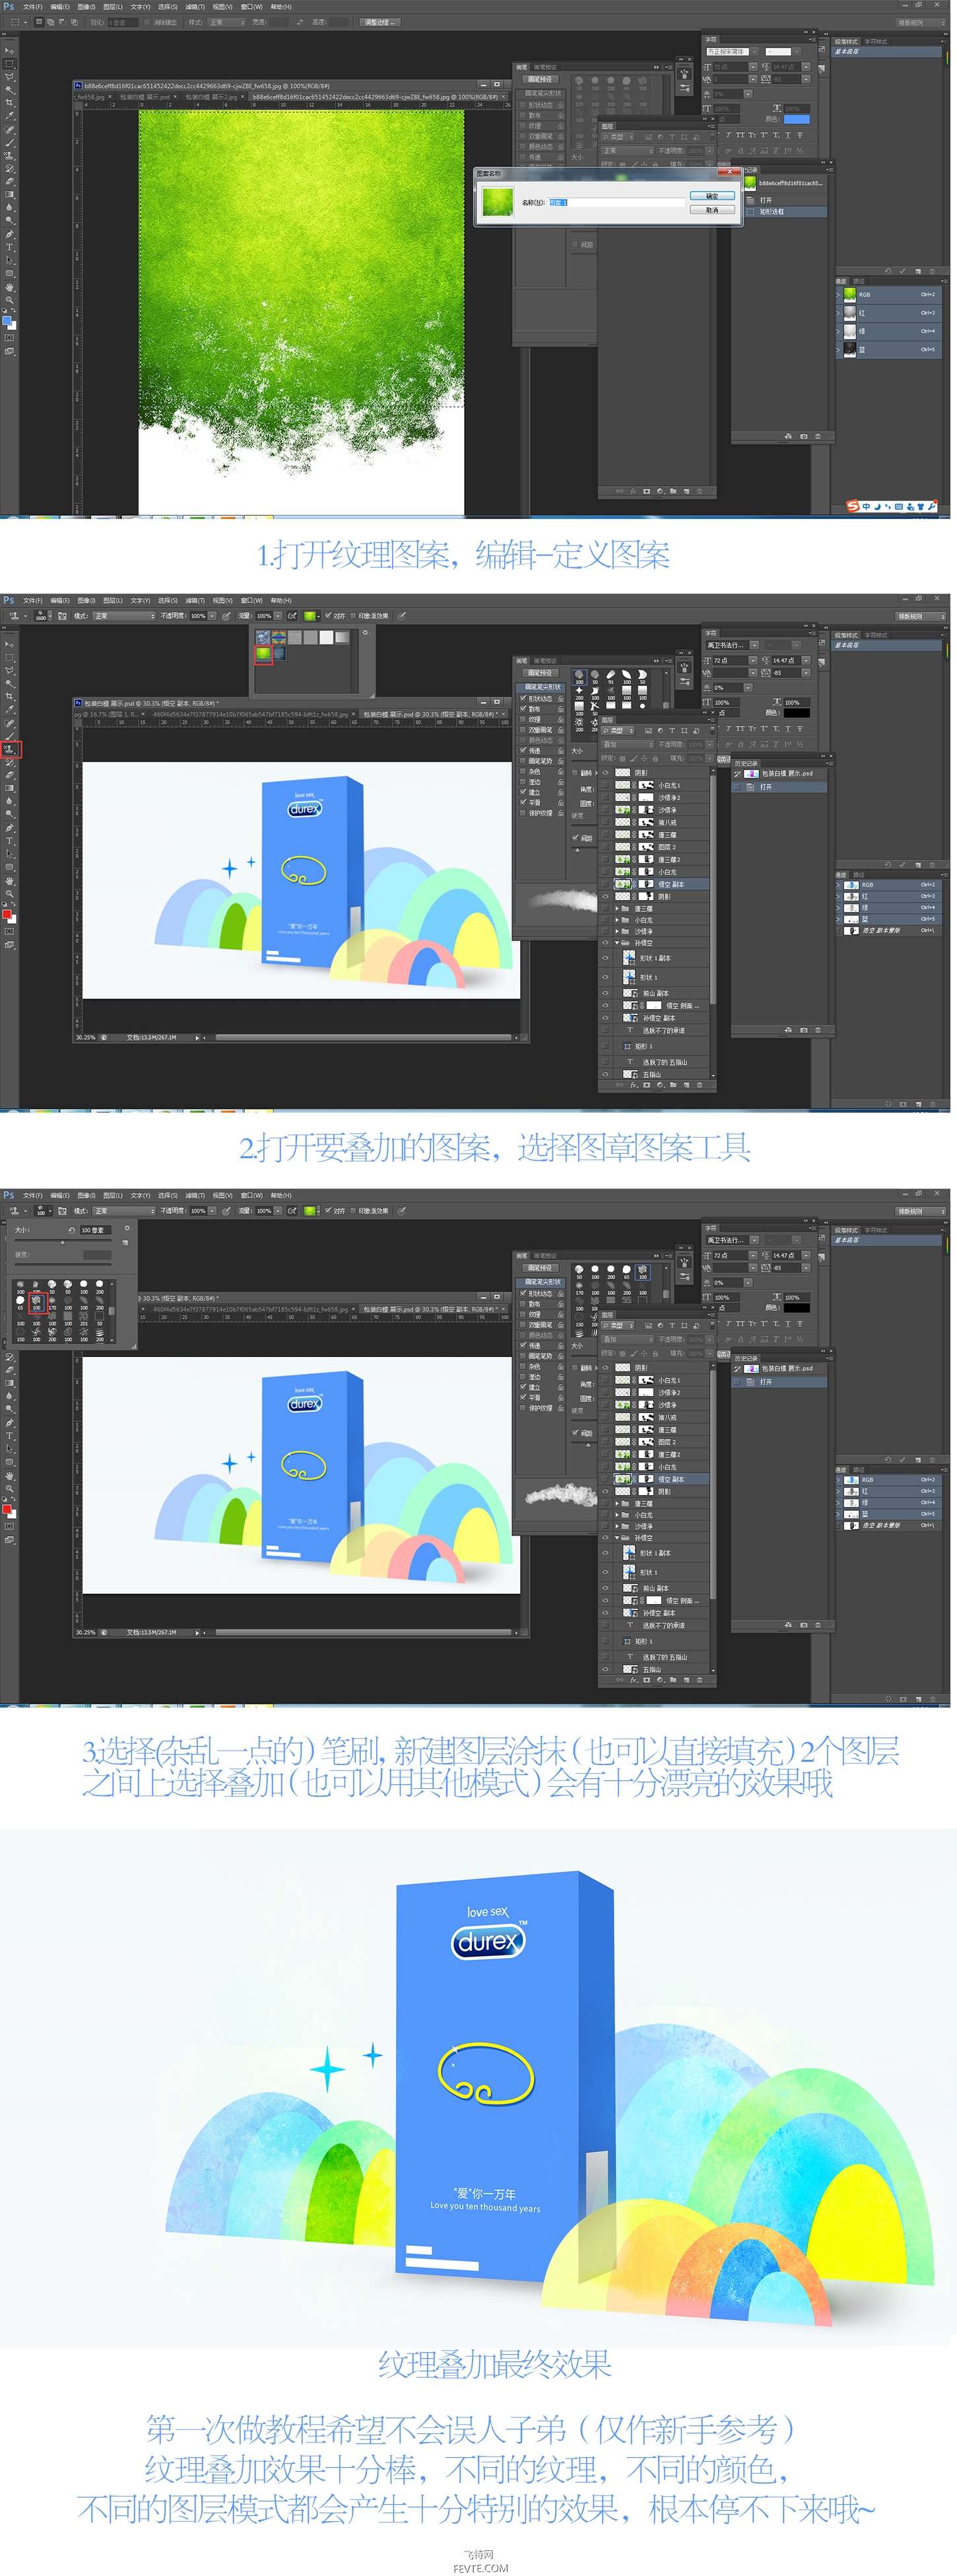957x2576 pixels.
Task: Select the Pen tool in step 1 screenshot
Action: click(9, 234)
